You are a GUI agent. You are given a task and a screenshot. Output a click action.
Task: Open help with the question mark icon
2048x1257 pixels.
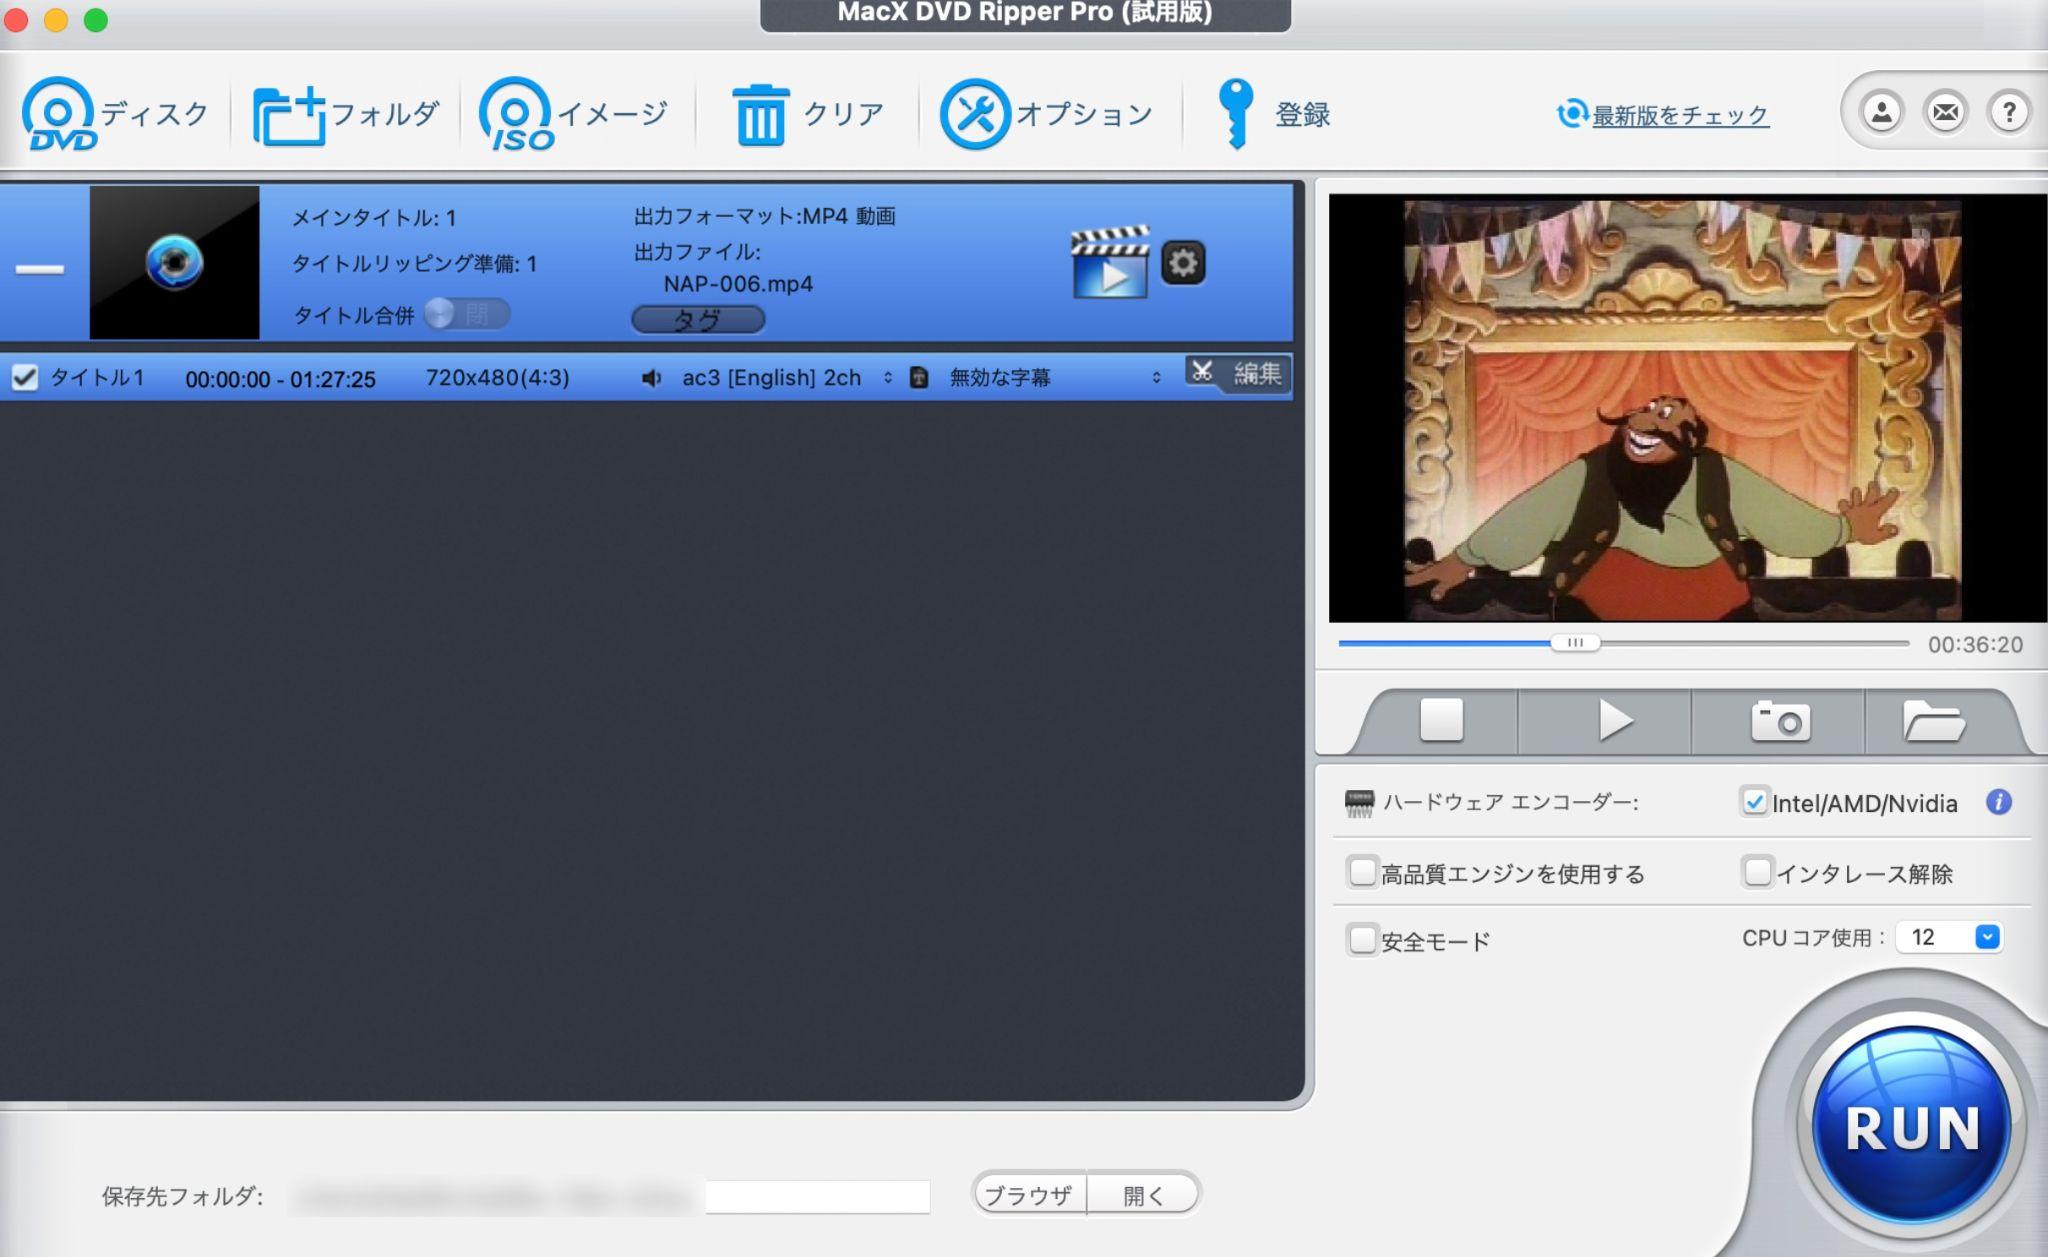(2009, 112)
